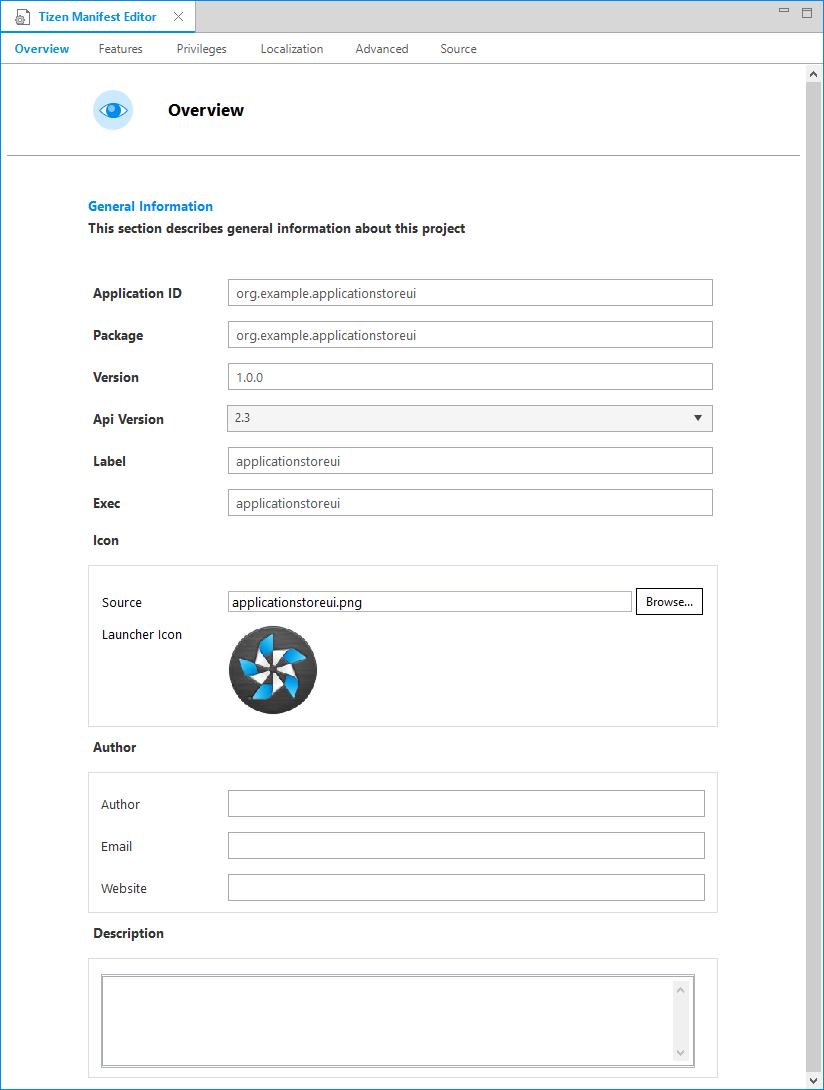The height and width of the screenshot is (1090, 824).
Task: Open the Api Version combo box arrow
Action: [697, 418]
